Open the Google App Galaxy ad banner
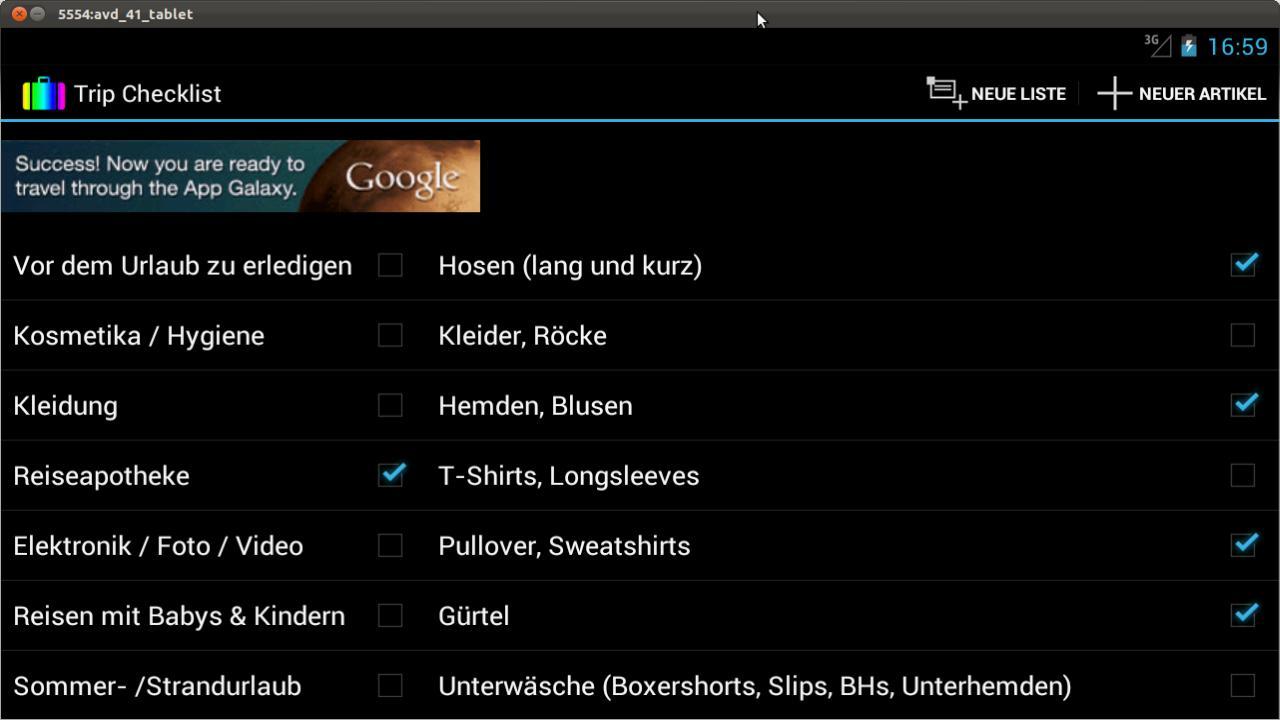 [x=240, y=176]
